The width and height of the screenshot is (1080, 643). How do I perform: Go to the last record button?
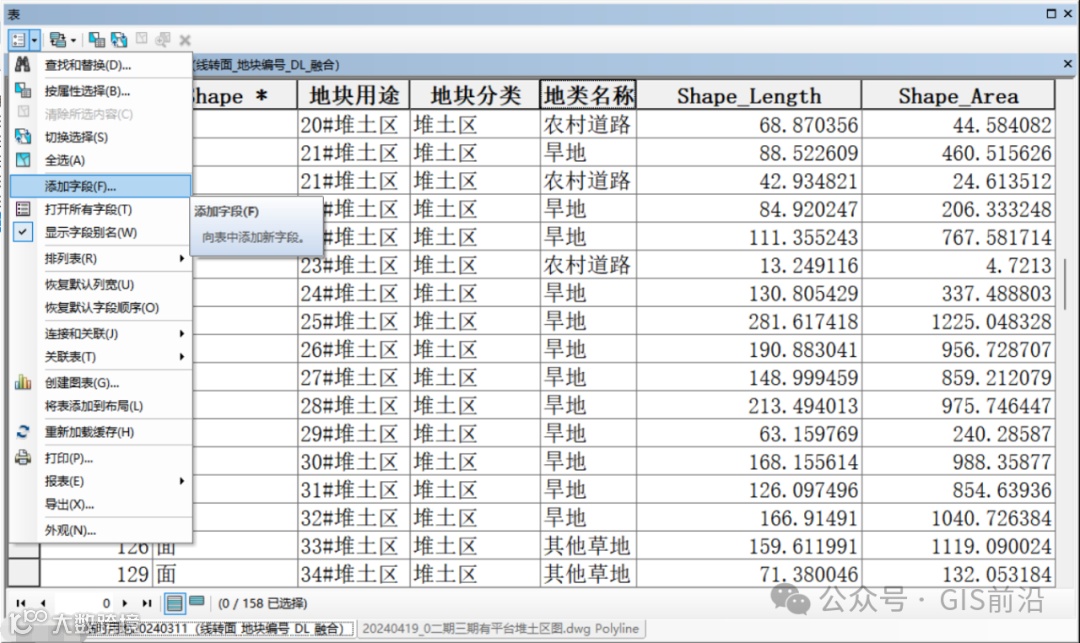[147, 603]
